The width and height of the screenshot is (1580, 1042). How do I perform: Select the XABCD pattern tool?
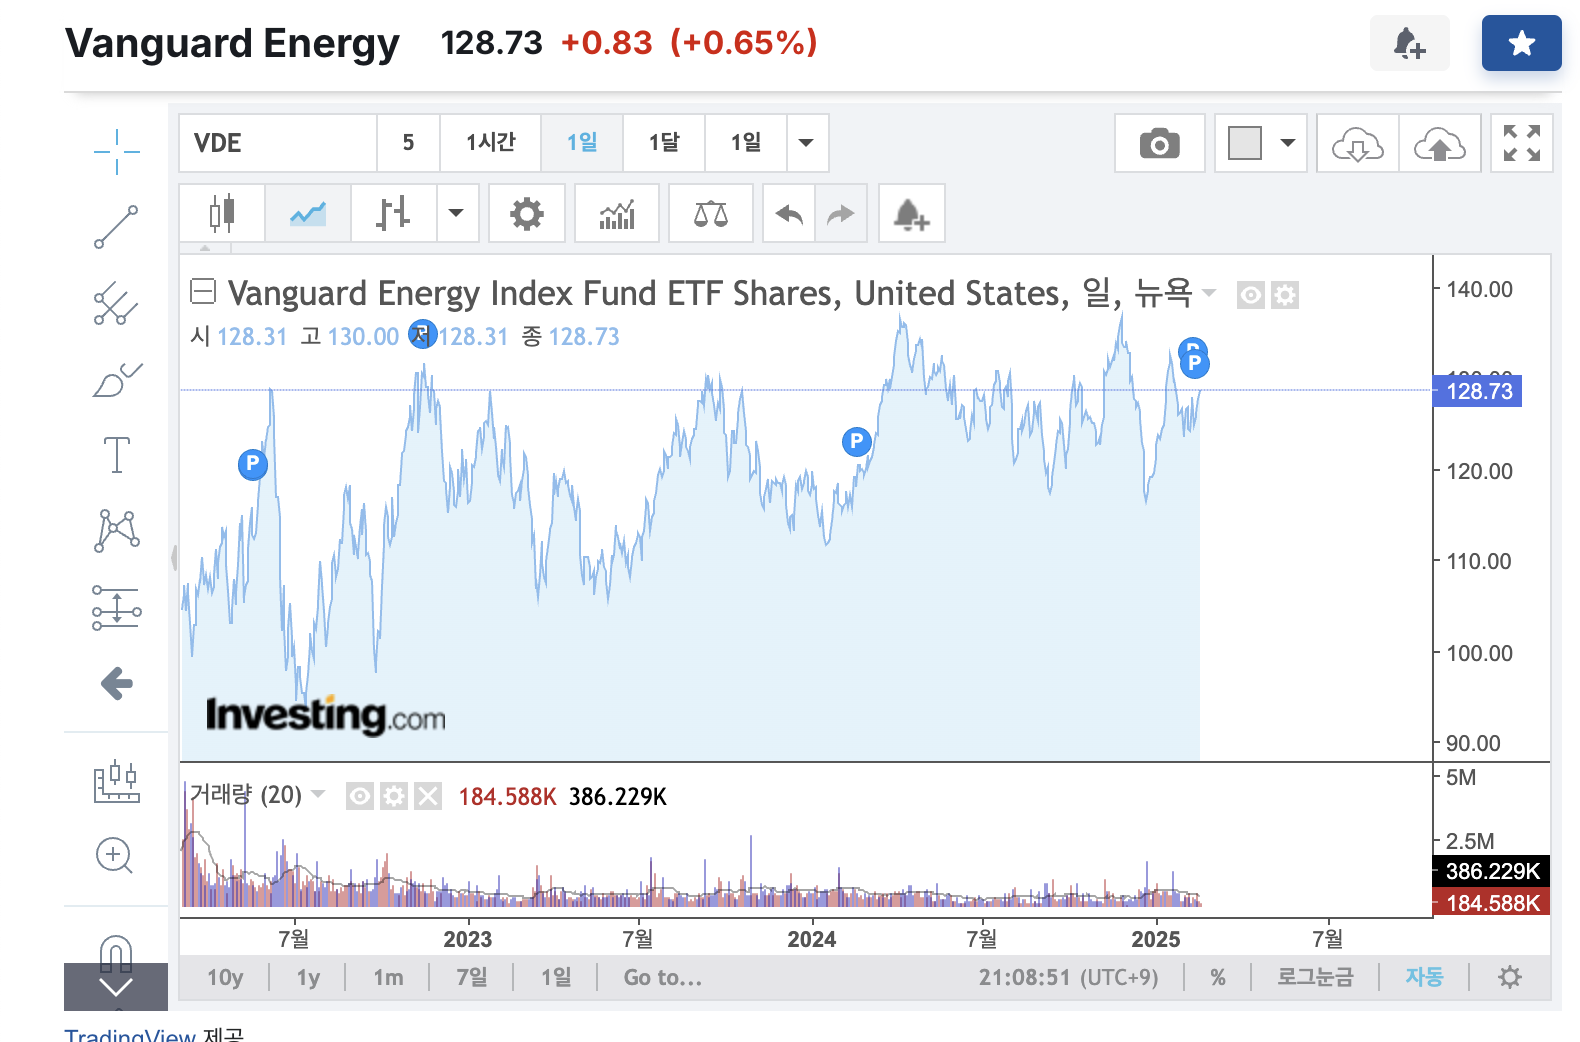pyautogui.click(x=116, y=531)
